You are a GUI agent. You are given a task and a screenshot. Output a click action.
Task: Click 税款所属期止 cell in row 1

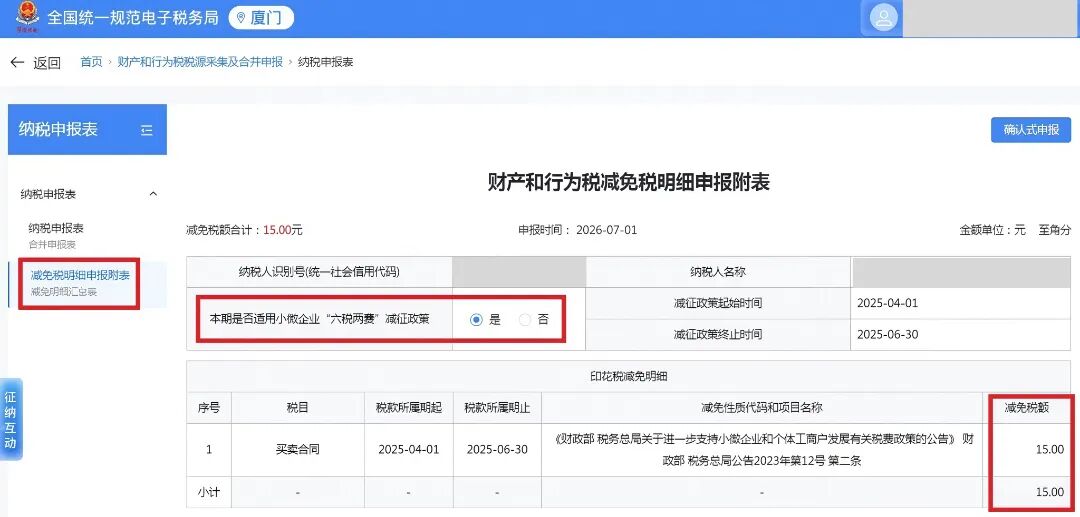pos(497,450)
